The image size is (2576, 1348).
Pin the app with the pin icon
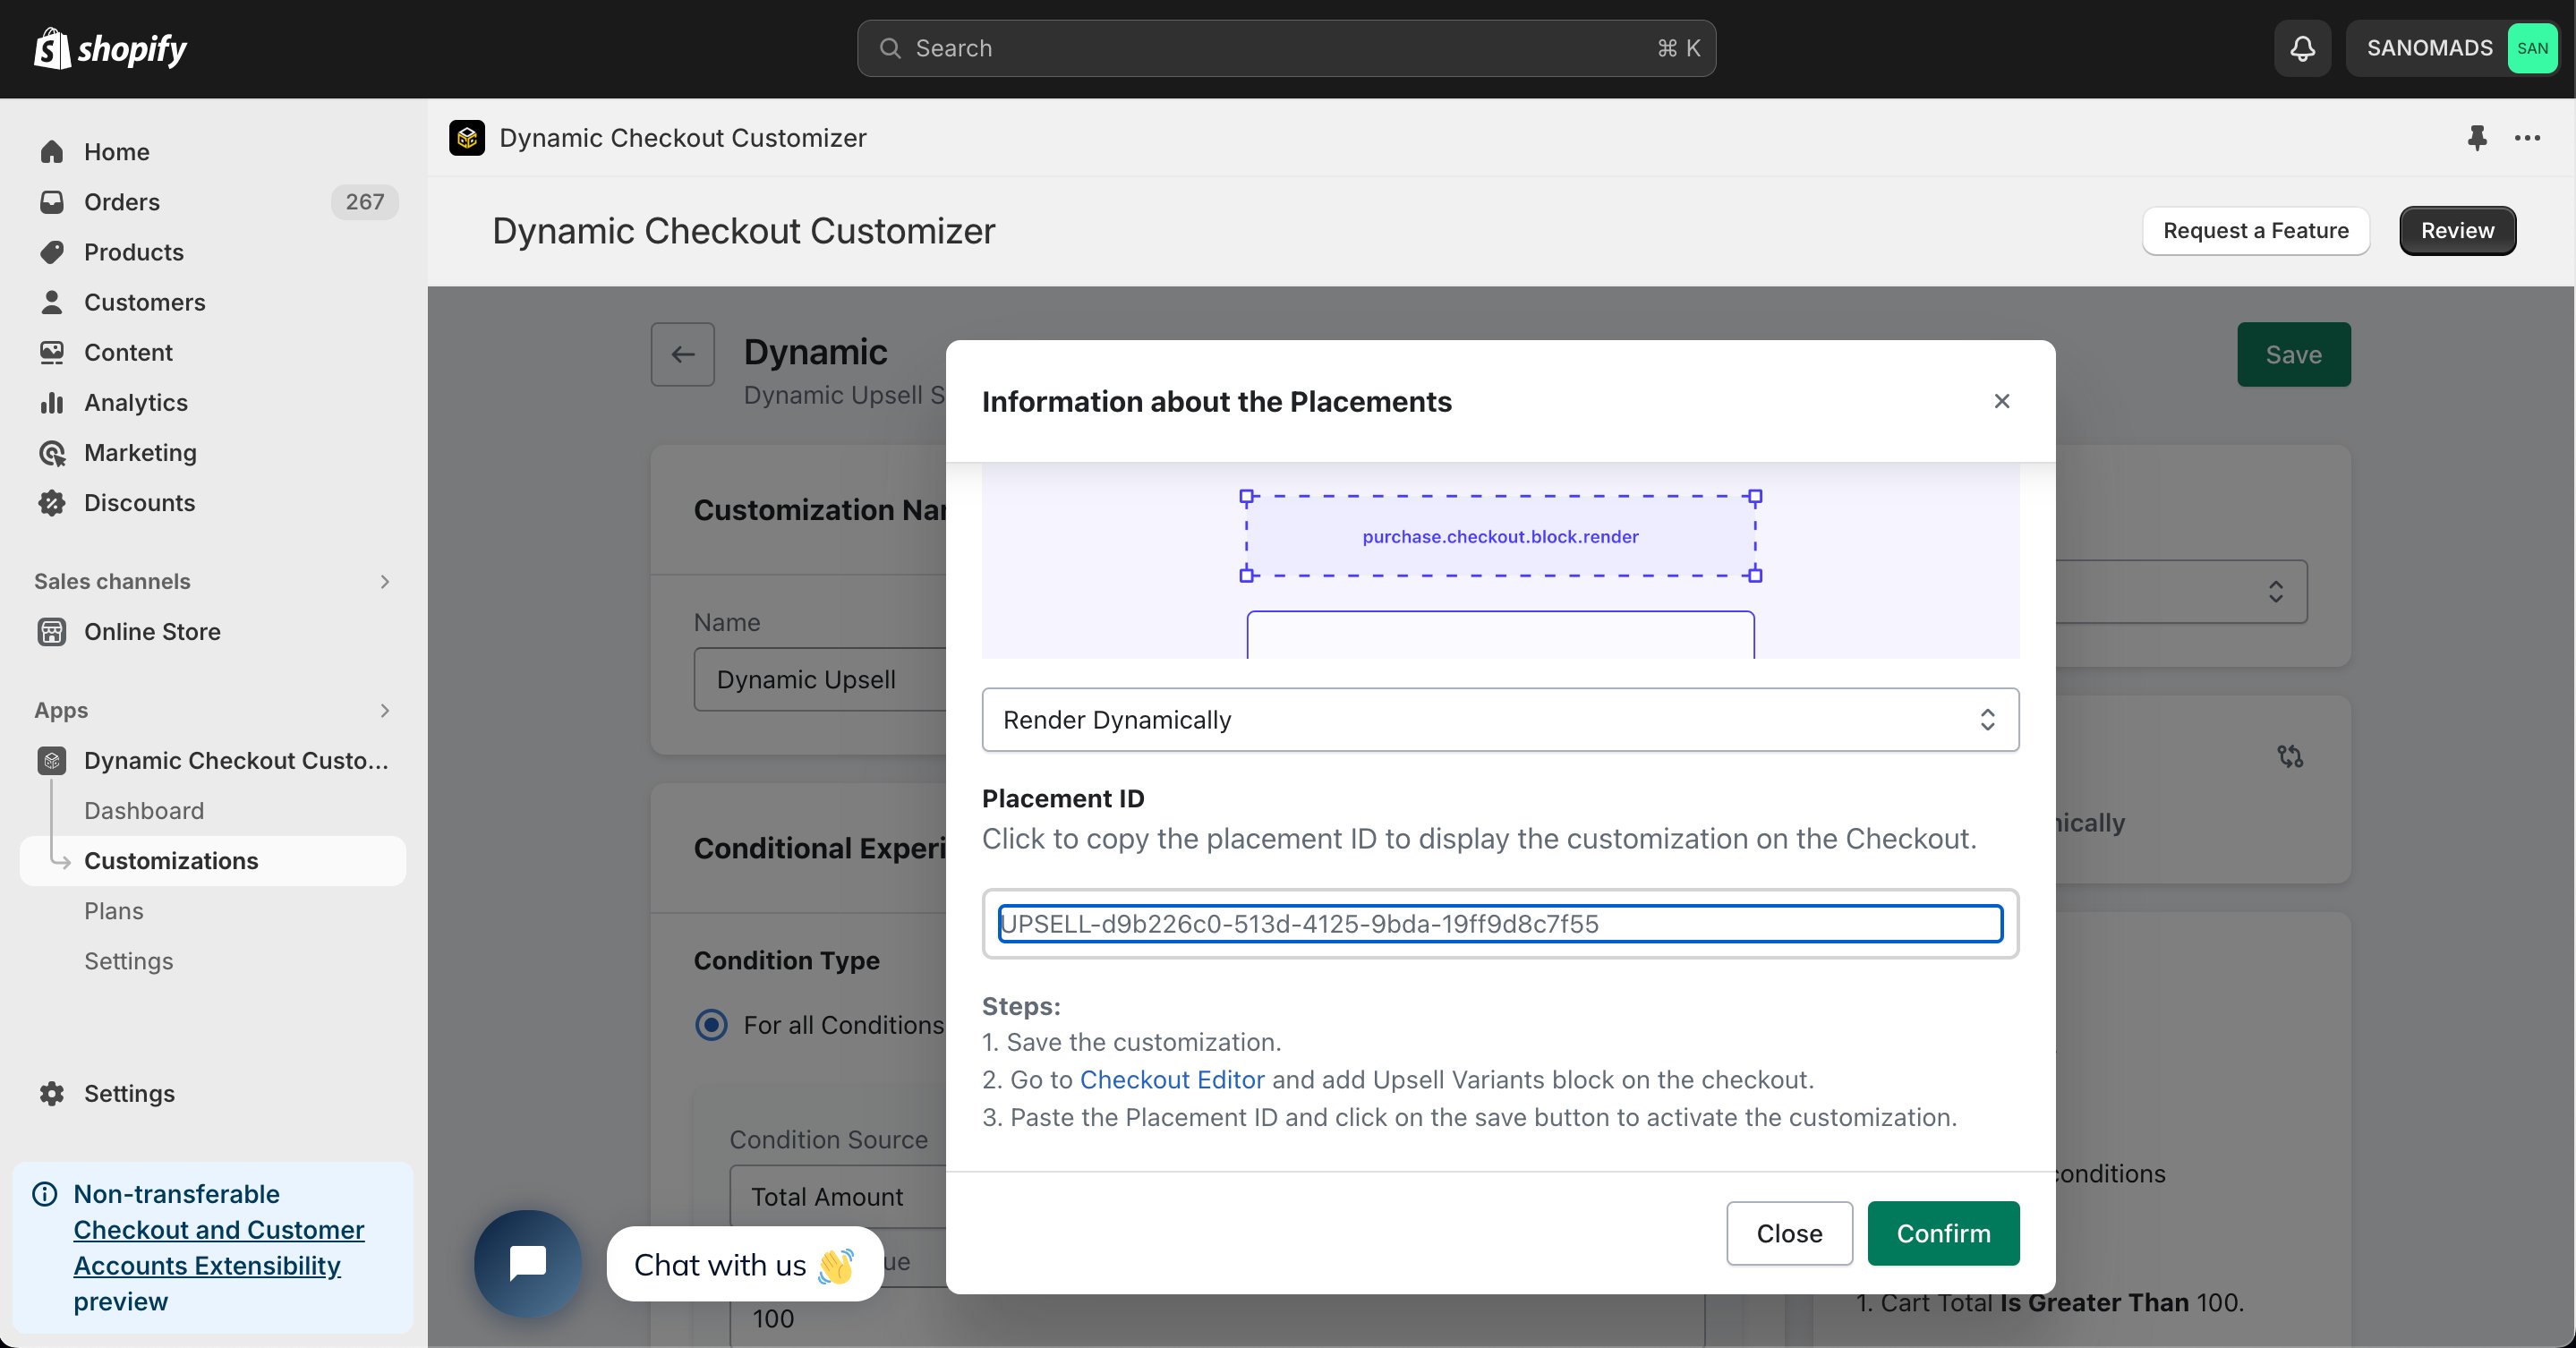click(2476, 137)
